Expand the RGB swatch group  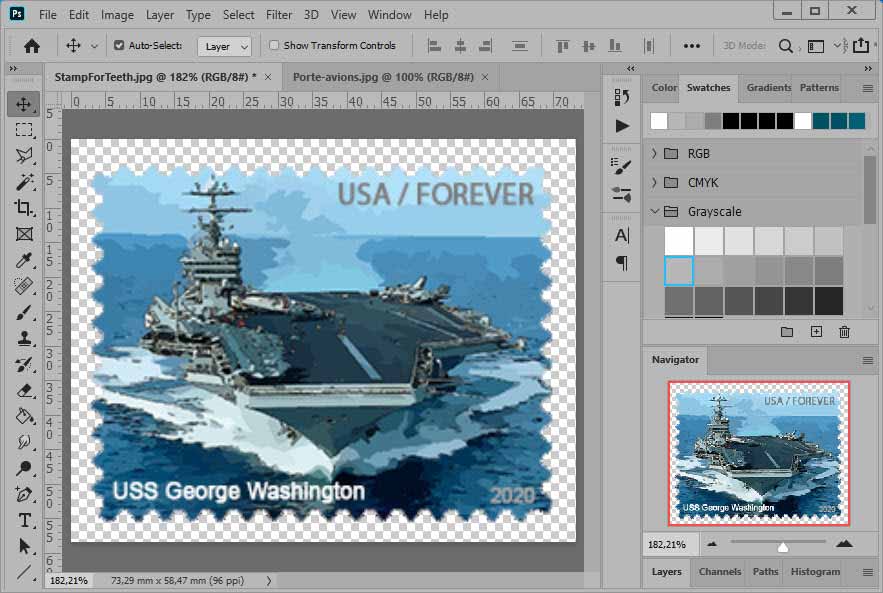(654, 153)
